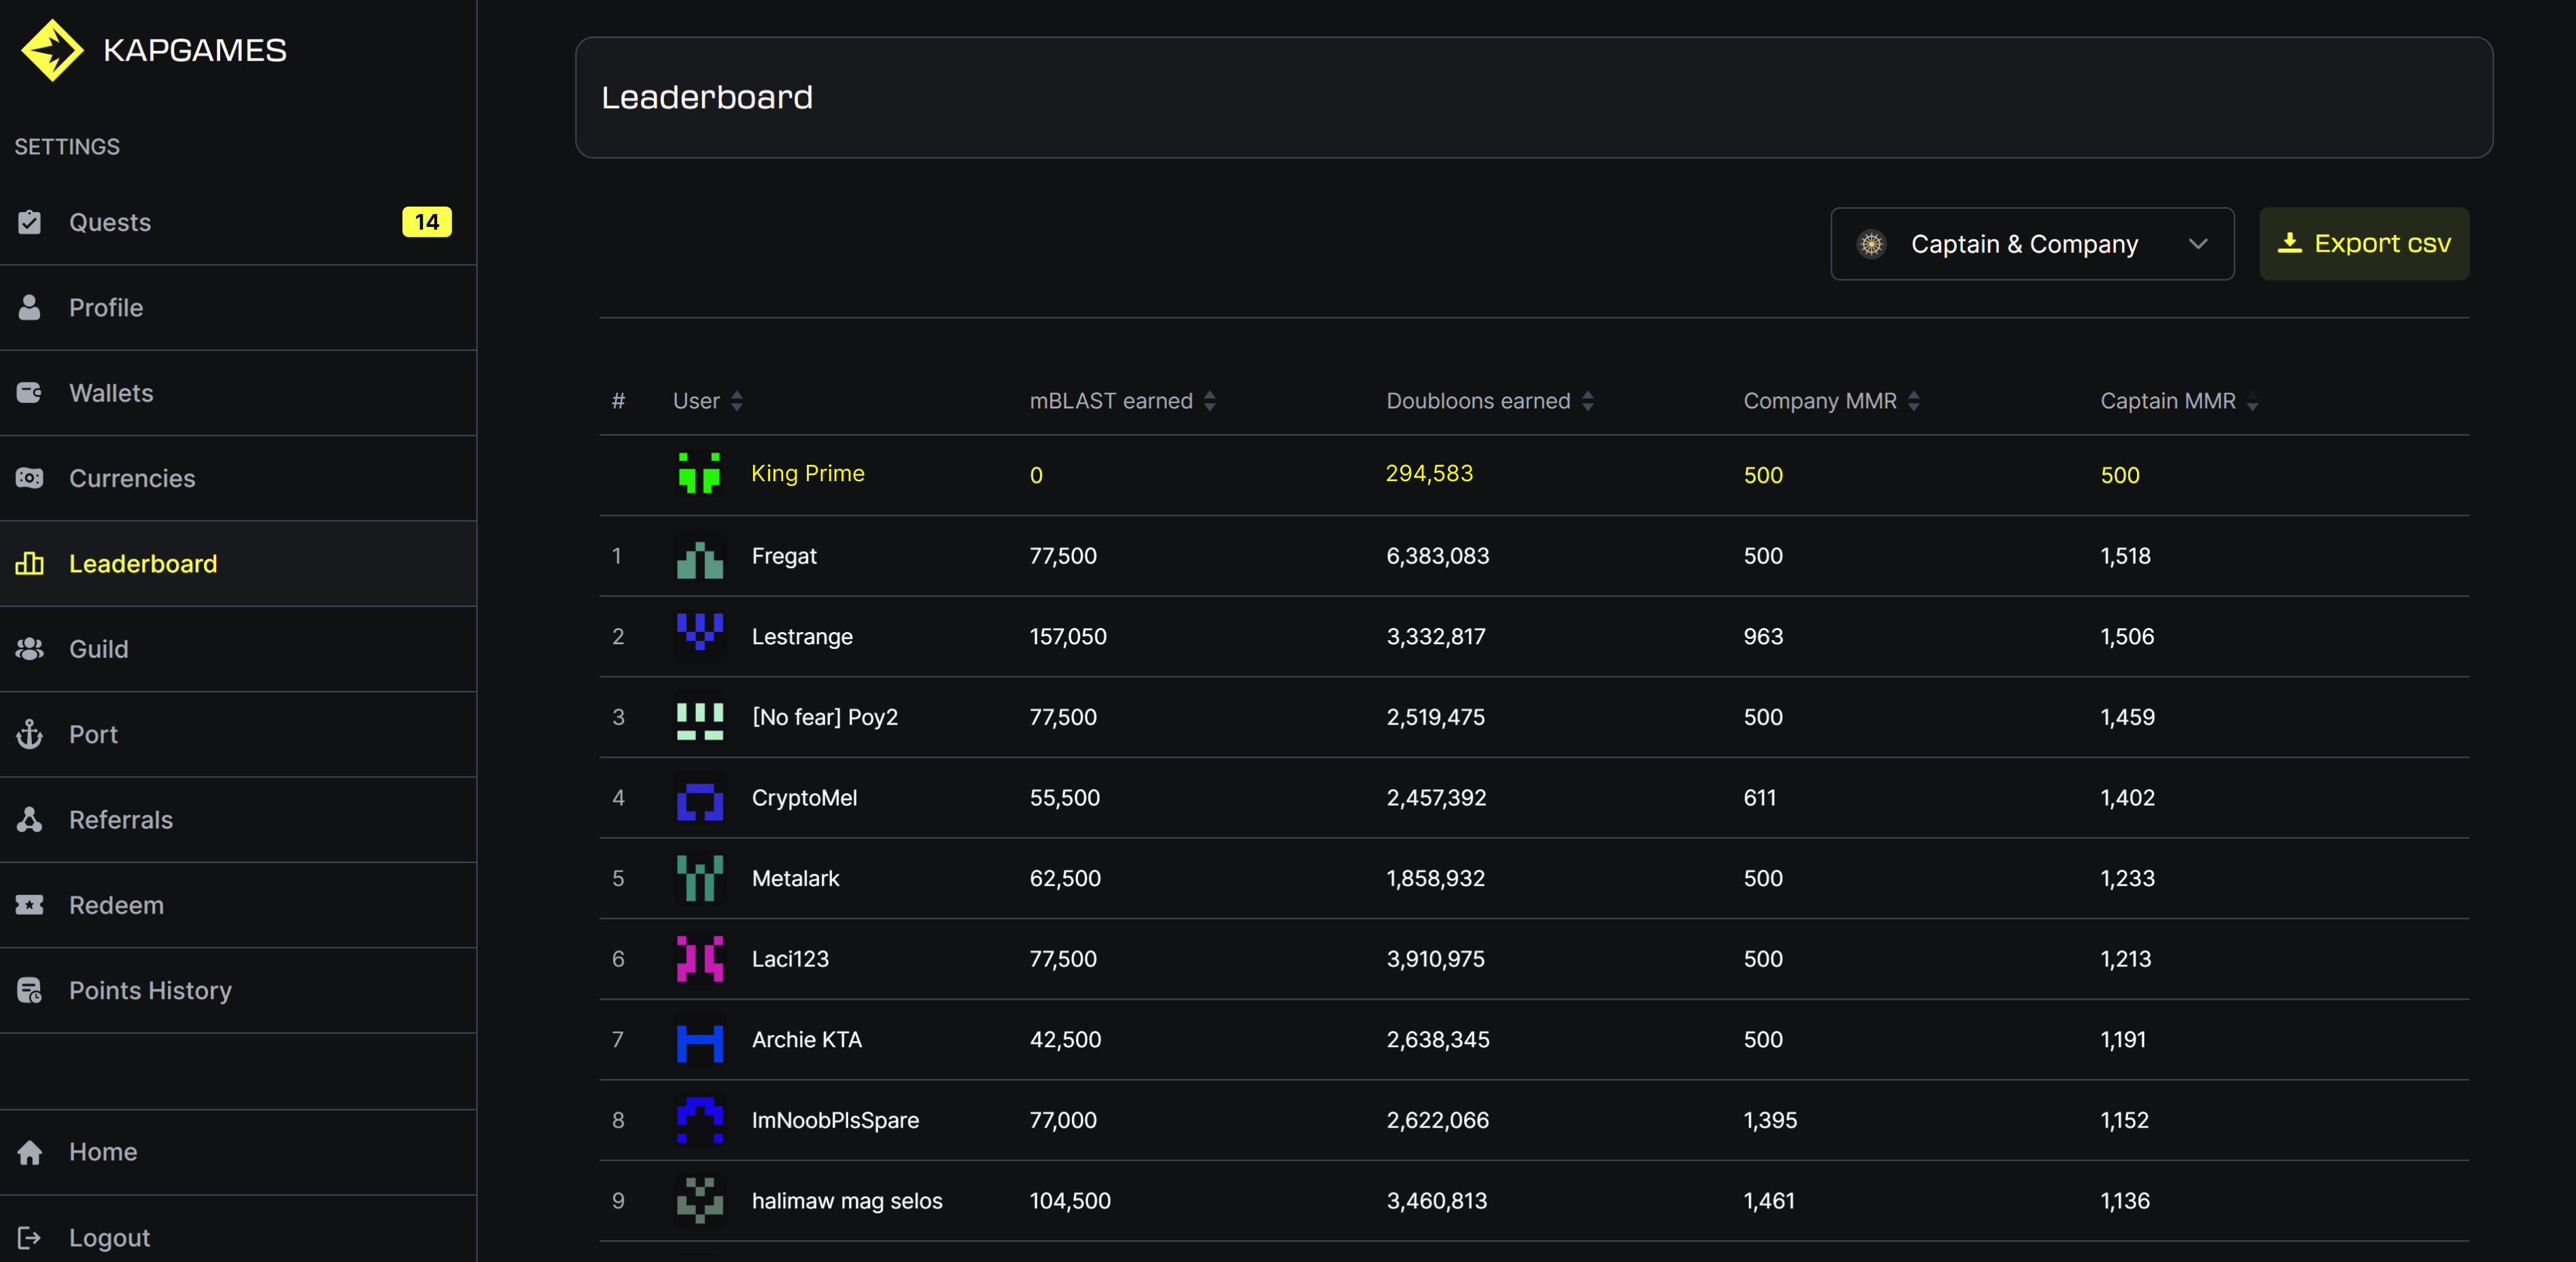Viewport: 2576px width, 1262px height.
Task: Open the Wallets page
Action: (x=238, y=393)
